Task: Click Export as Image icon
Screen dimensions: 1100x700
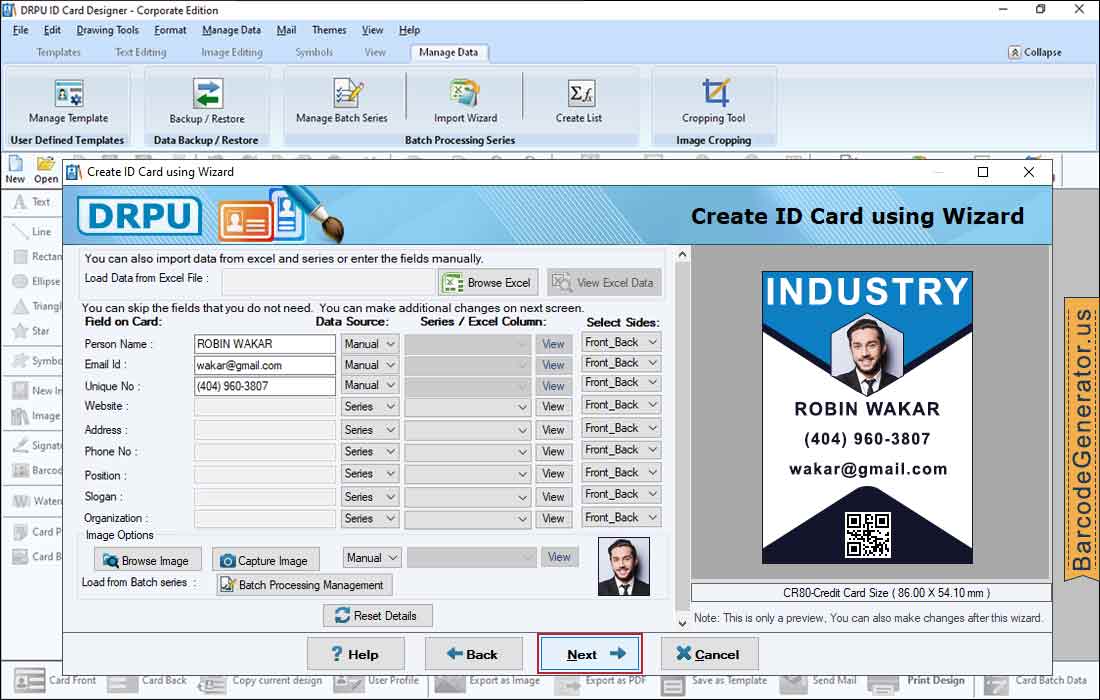Action: [488, 681]
